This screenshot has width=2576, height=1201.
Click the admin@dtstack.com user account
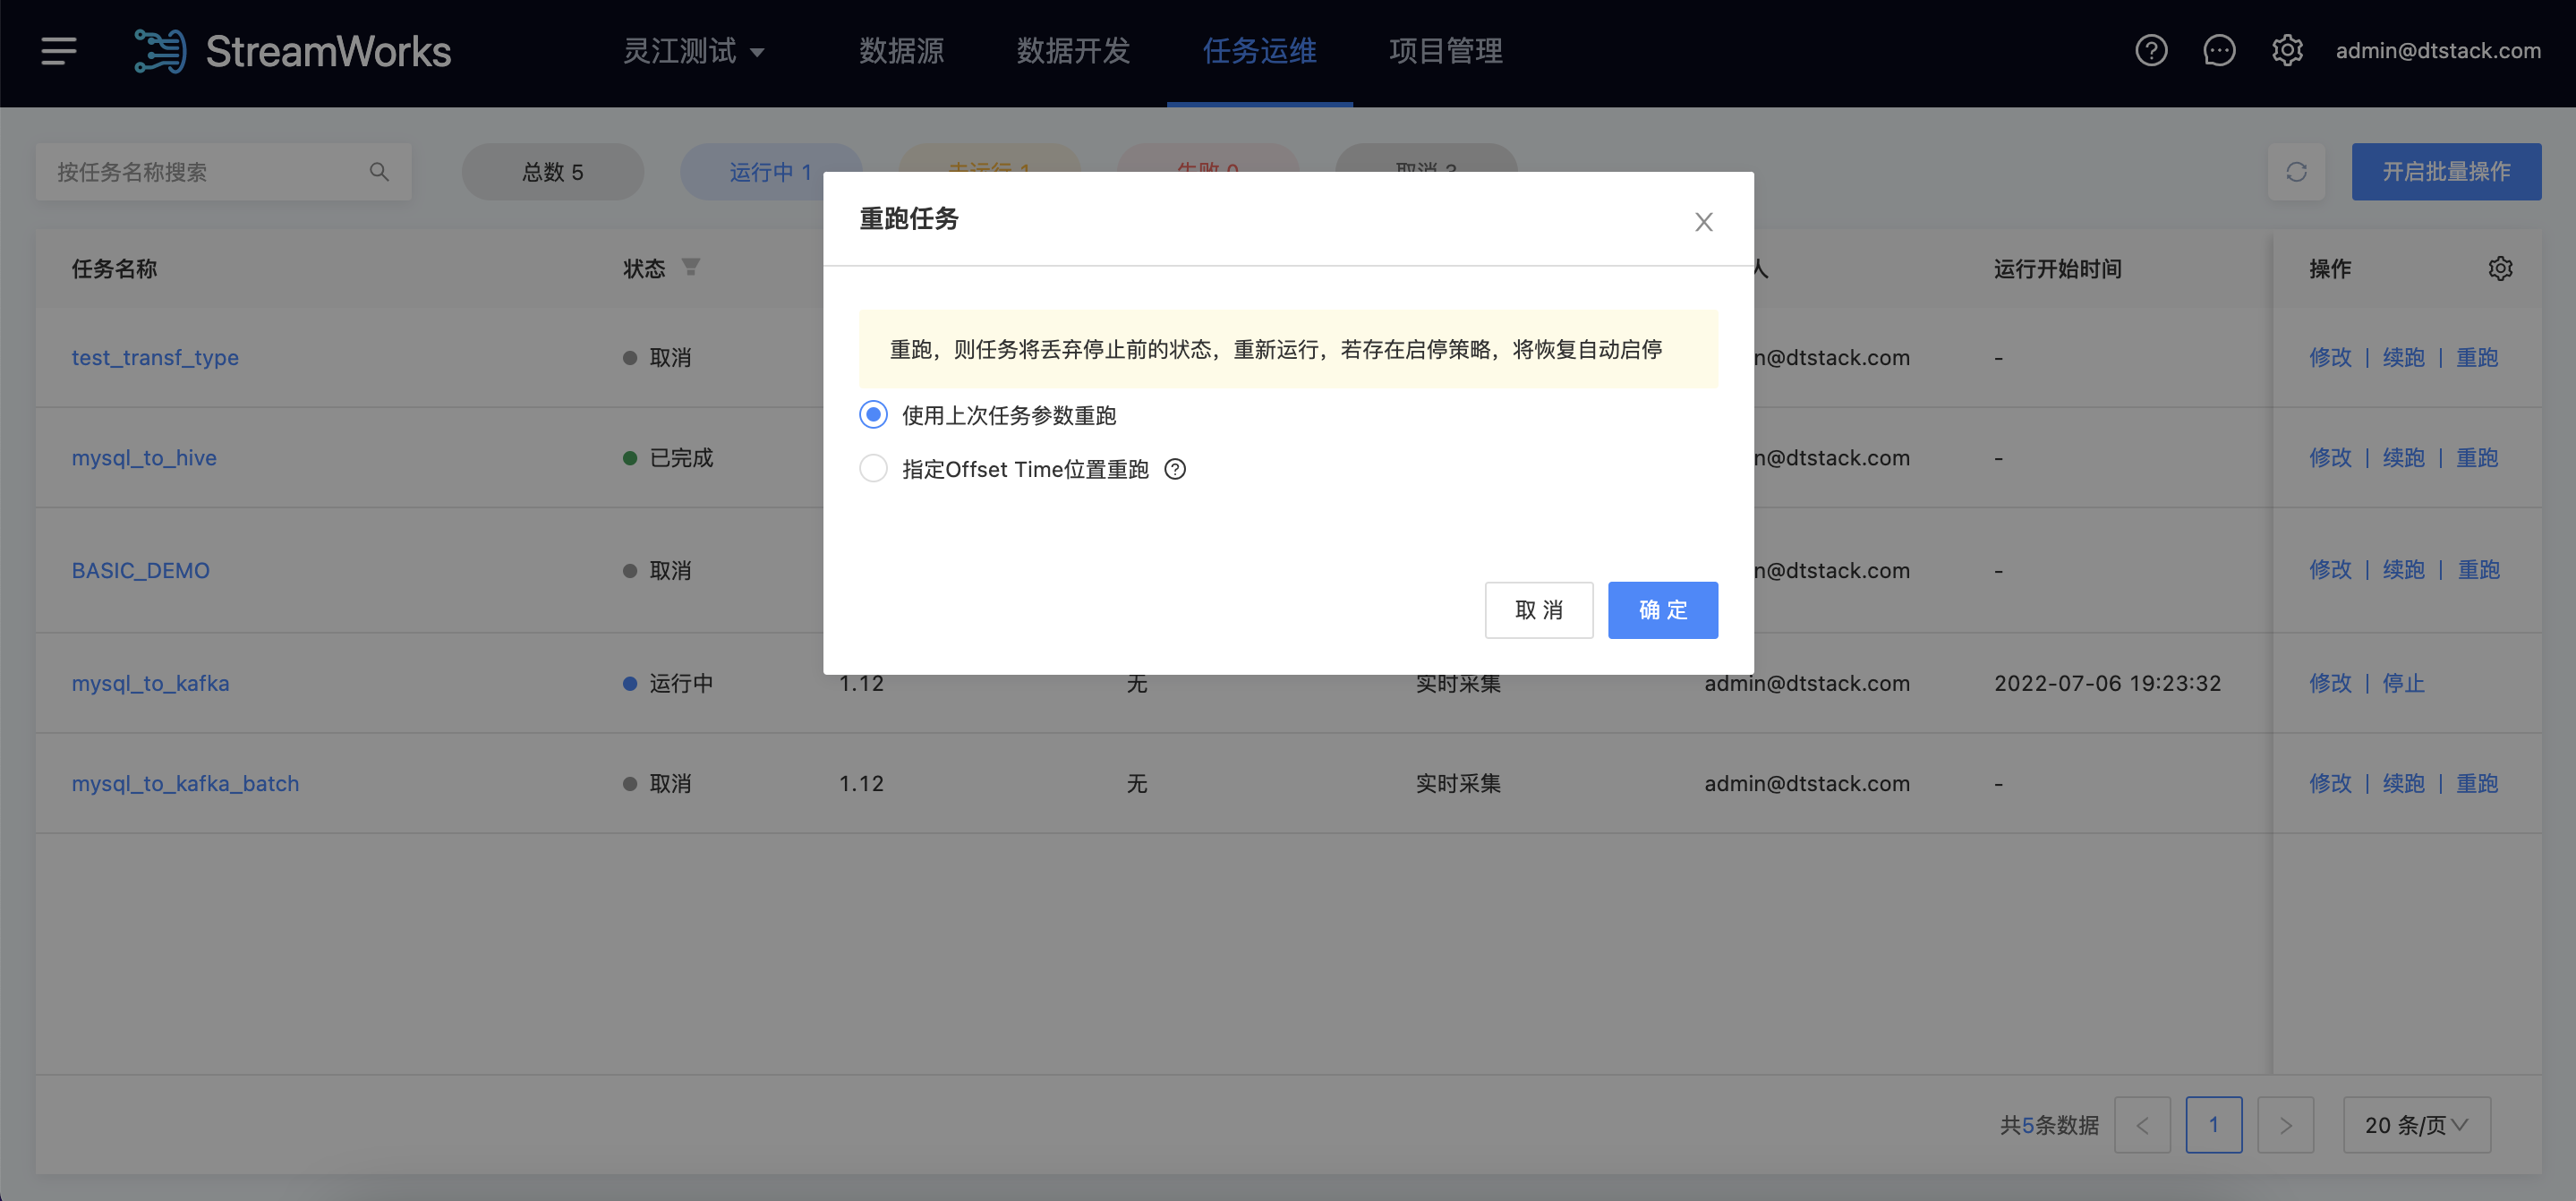(2438, 51)
